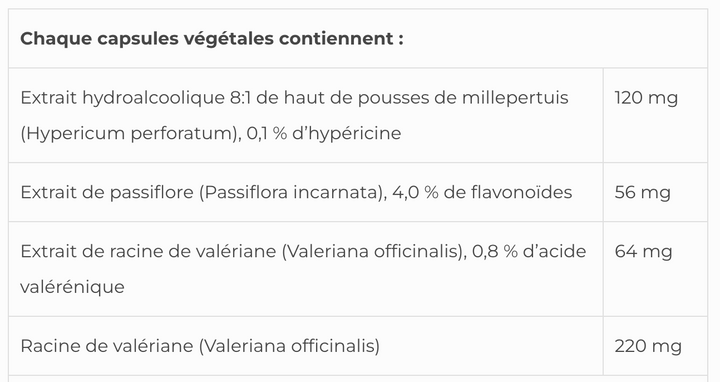Click the 56 mg dosage cell
This screenshot has height=382, width=720.
click(x=642, y=192)
